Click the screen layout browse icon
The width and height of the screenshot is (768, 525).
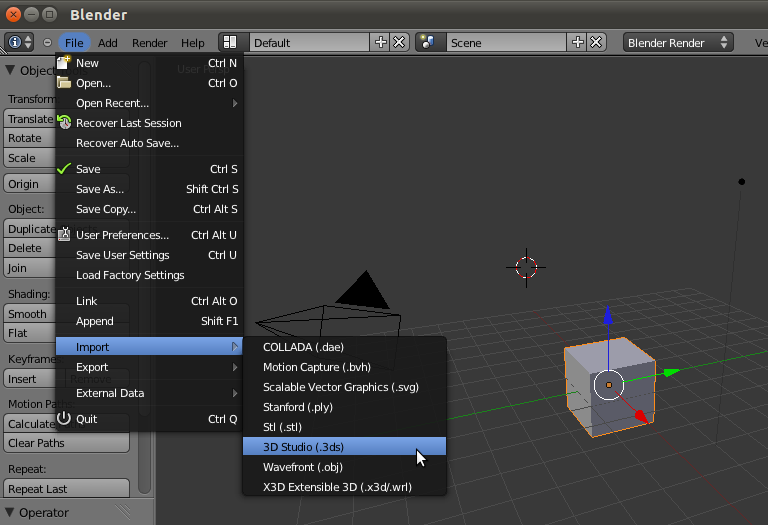tap(230, 43)
